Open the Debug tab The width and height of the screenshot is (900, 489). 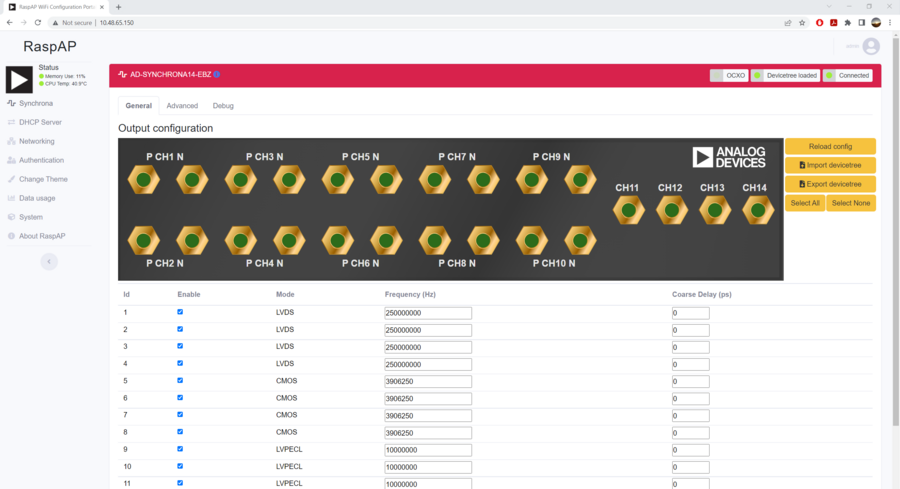(223, 105)
